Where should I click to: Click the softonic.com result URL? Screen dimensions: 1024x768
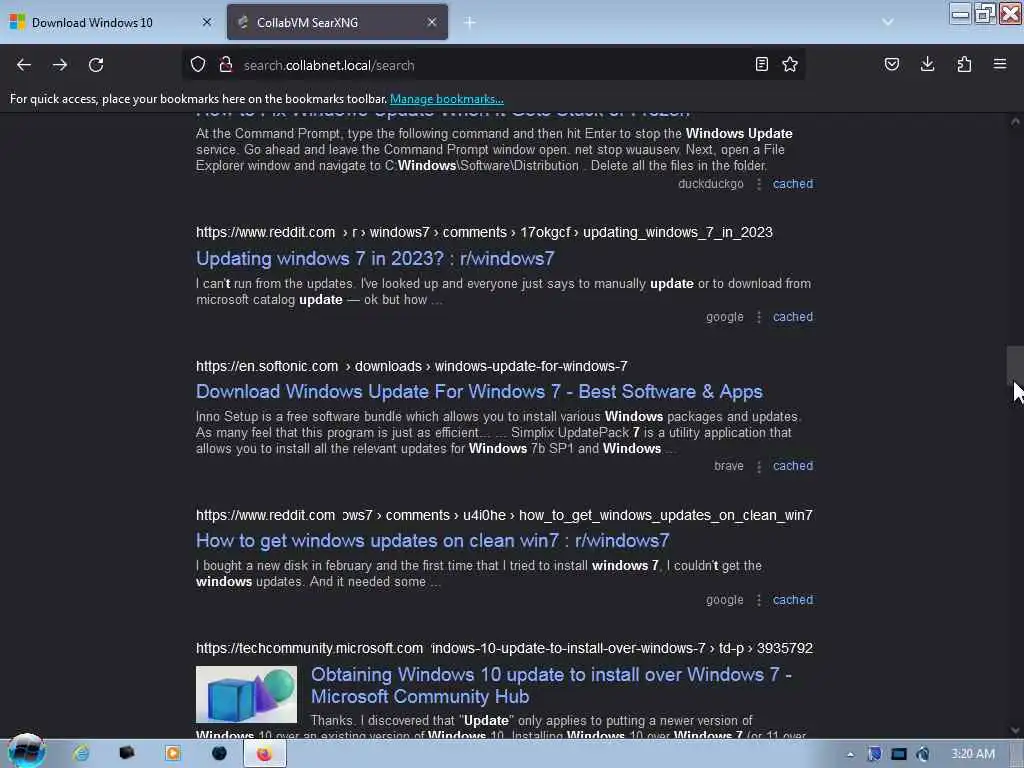(x=411, y=366)
